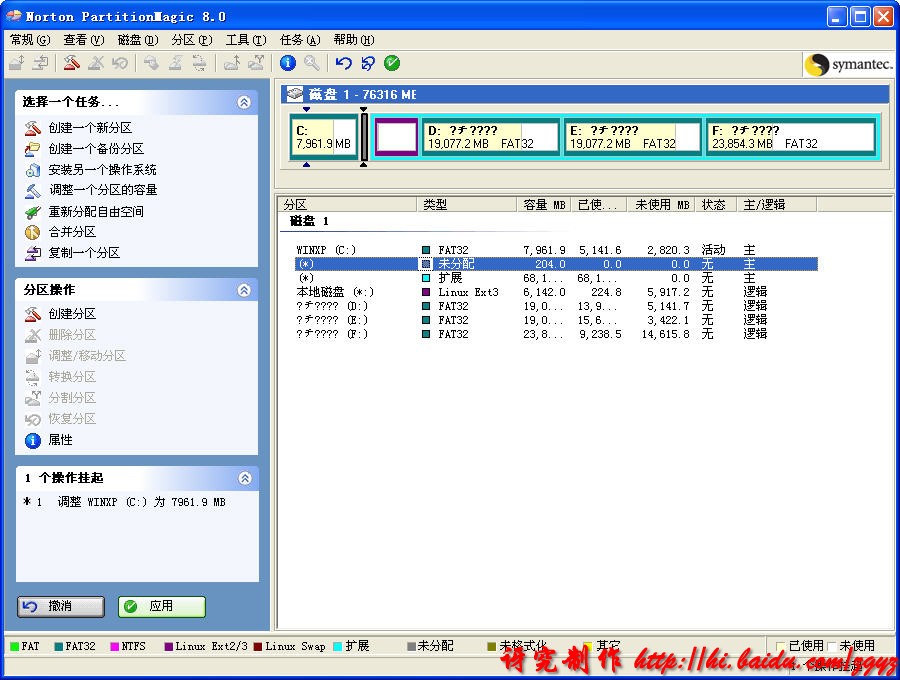Click the icon beside 复制一个分区

pos(33,253)
